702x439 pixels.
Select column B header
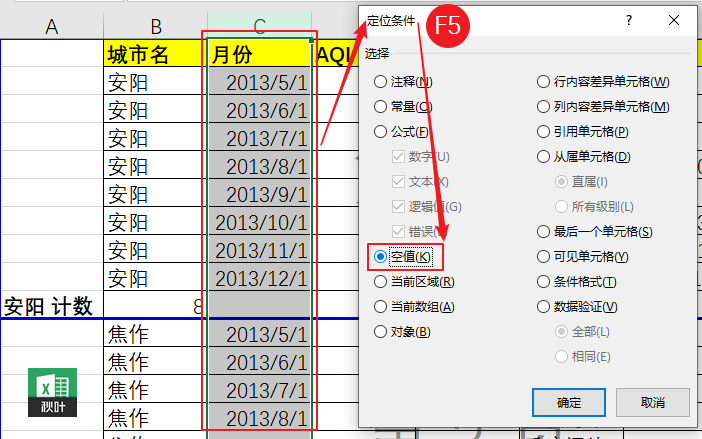pos(156,26)
